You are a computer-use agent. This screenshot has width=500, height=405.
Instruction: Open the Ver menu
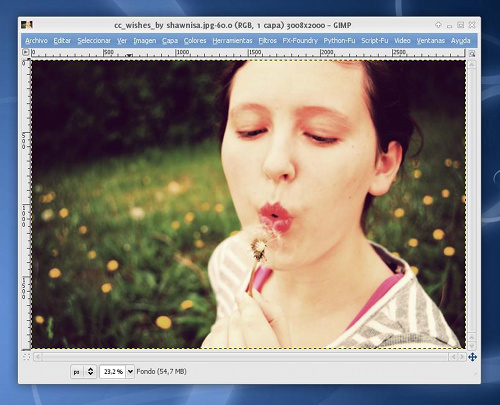coord(122,41)
